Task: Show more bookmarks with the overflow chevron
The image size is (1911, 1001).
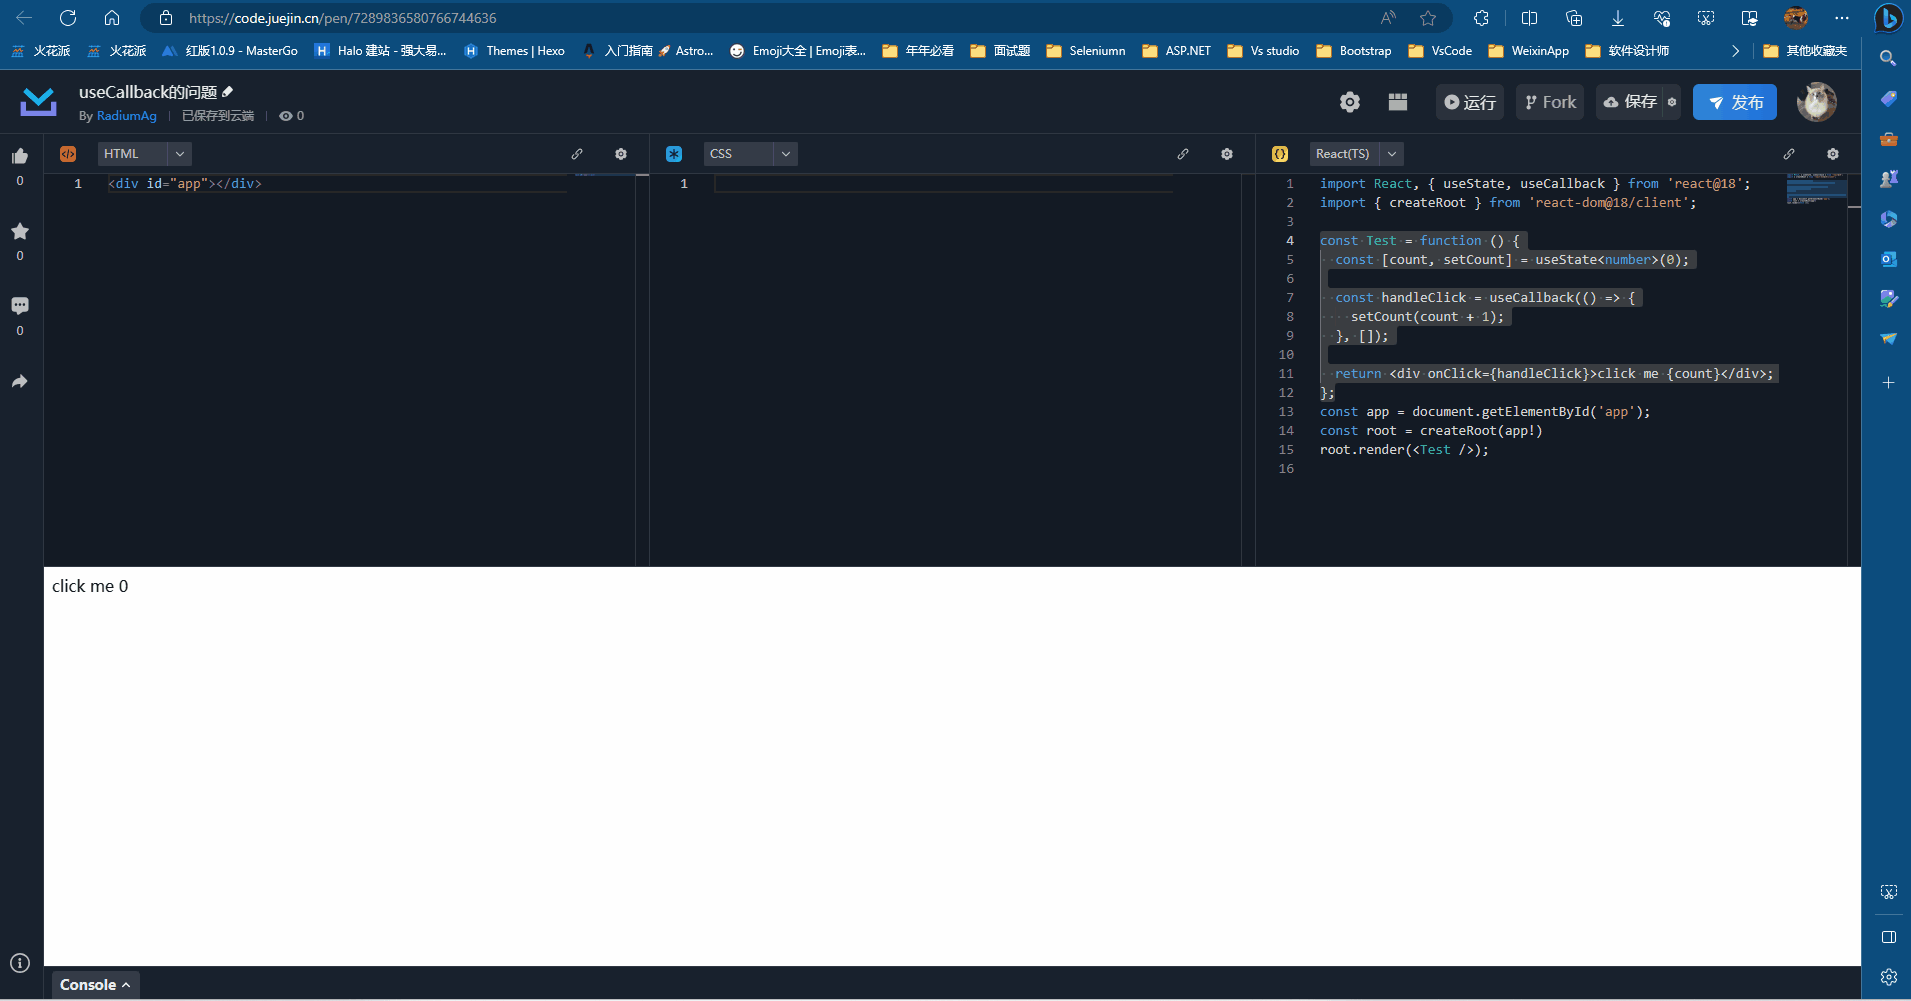Action: point(1735,51)
